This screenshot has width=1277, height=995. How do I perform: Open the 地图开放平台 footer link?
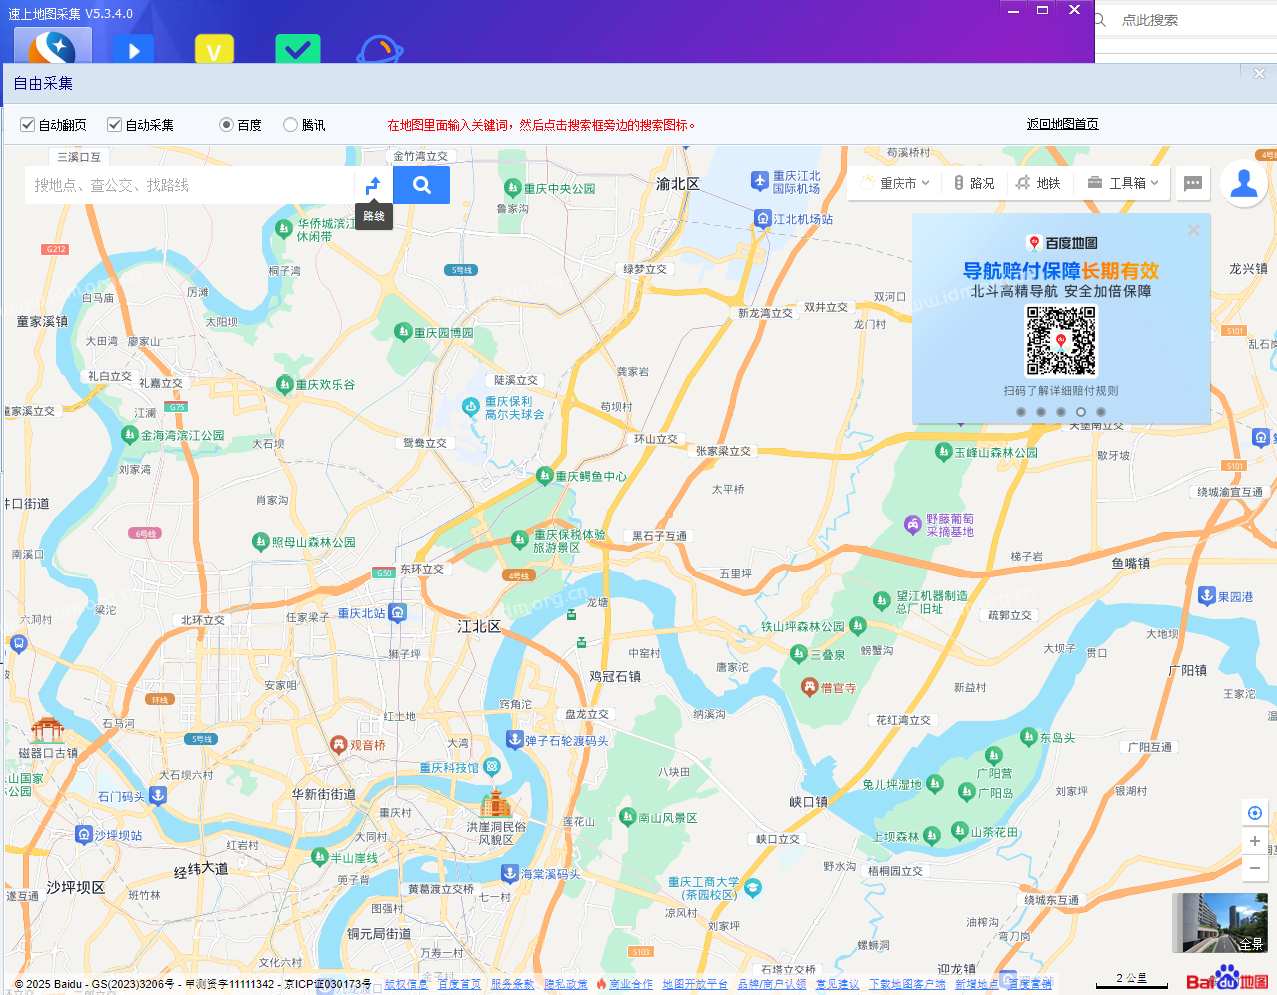[x=695, y=984]
